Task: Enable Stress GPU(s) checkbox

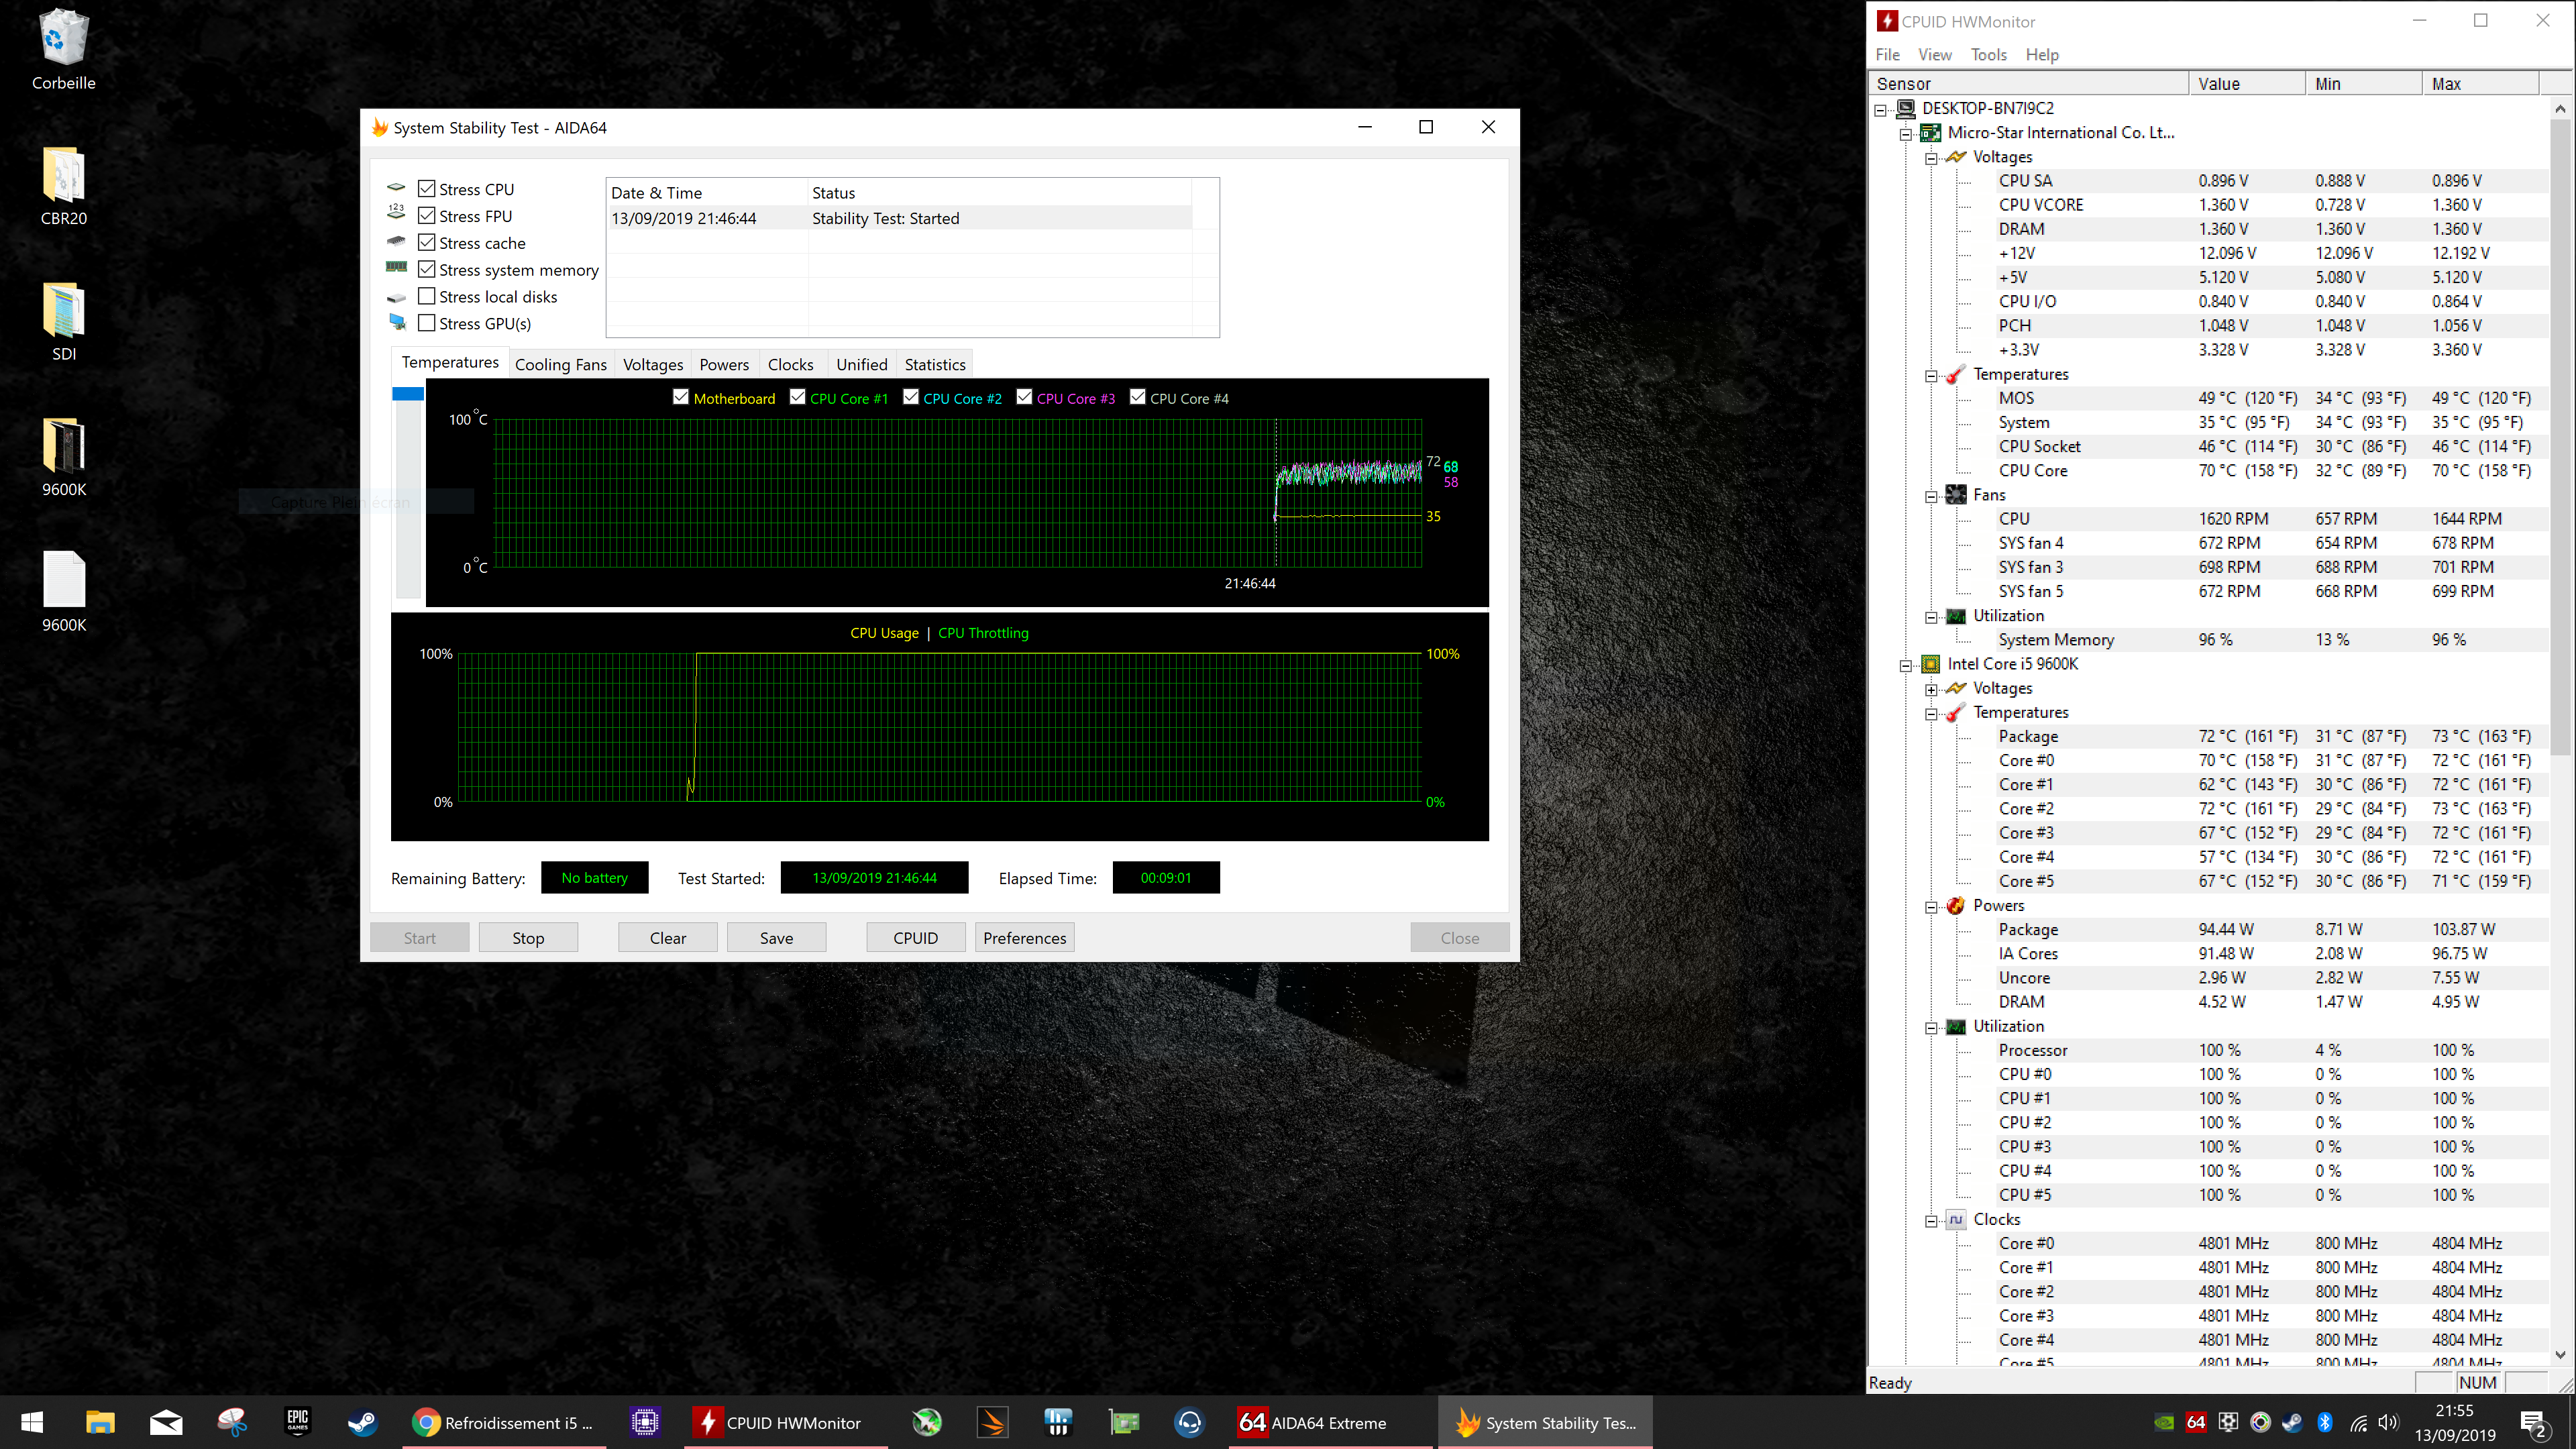Action: [x=427, y=324]
